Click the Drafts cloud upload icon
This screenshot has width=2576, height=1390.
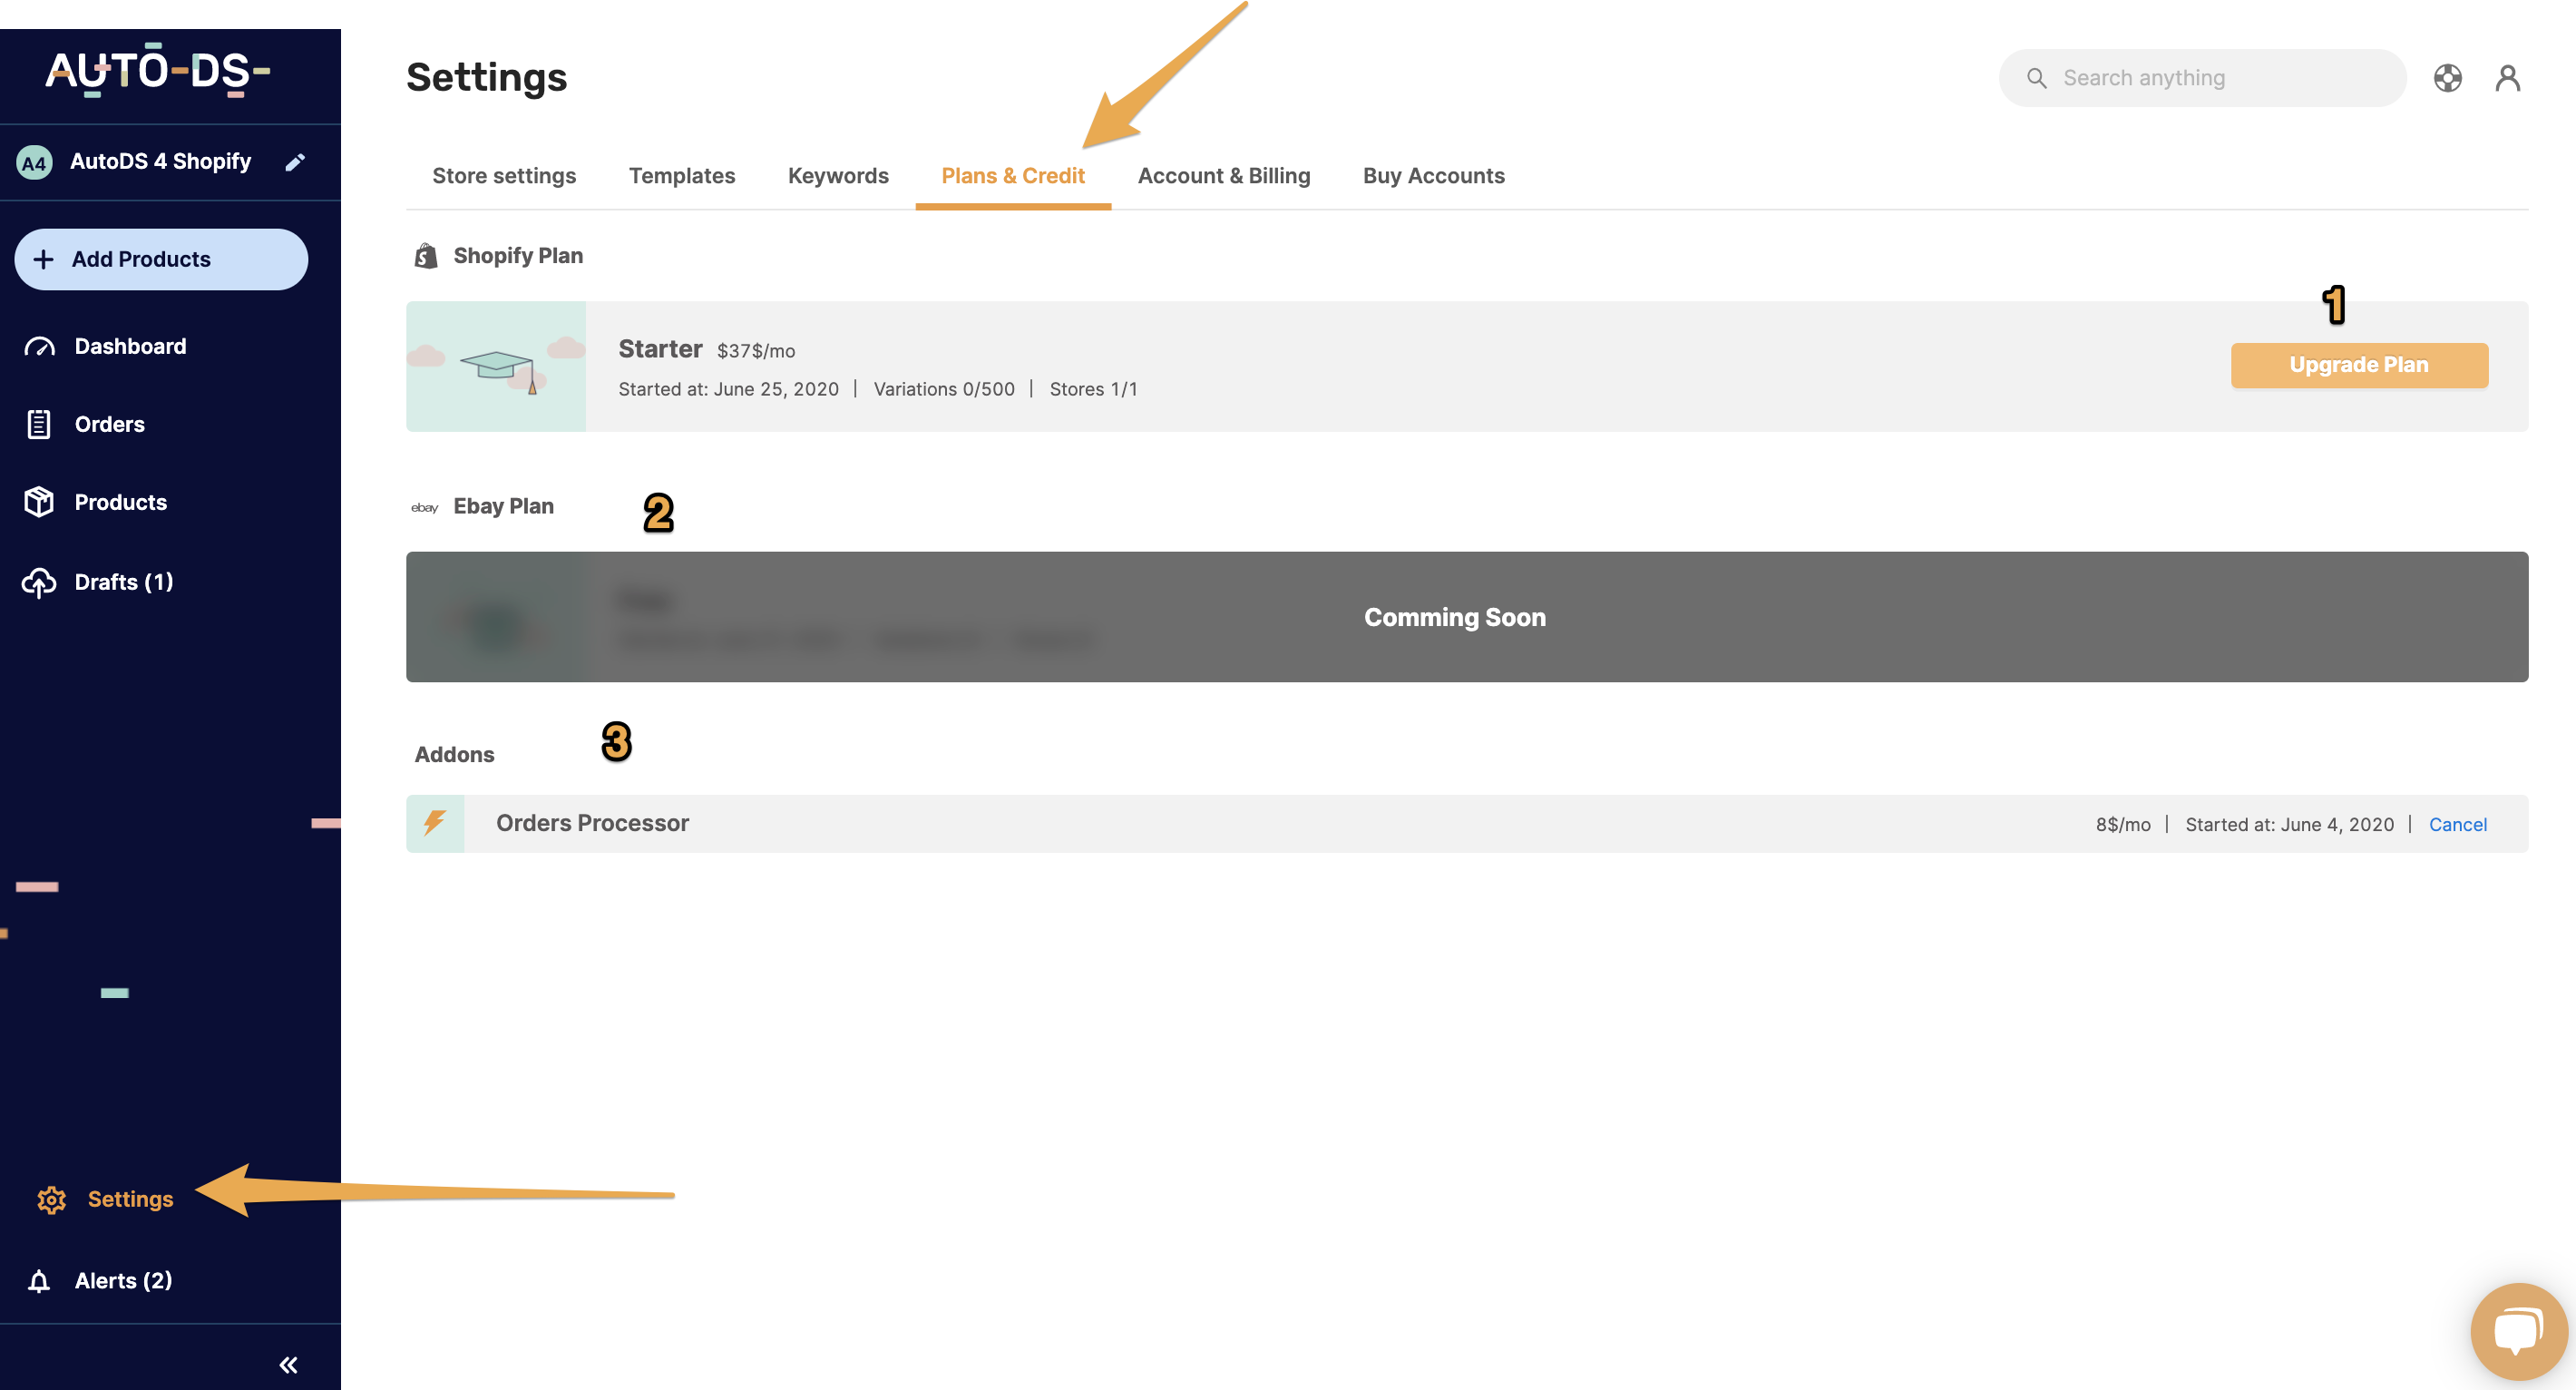39,582
